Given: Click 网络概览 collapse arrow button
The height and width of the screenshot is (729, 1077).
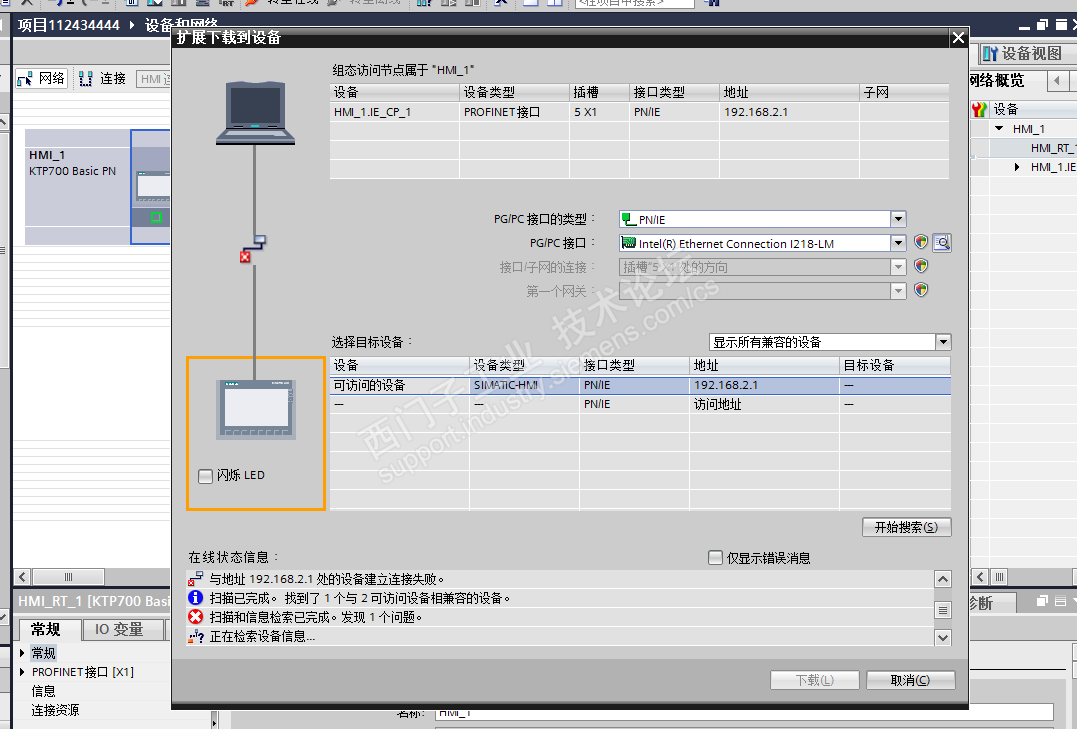Looking at the screenshot, I should (1057, 80).
